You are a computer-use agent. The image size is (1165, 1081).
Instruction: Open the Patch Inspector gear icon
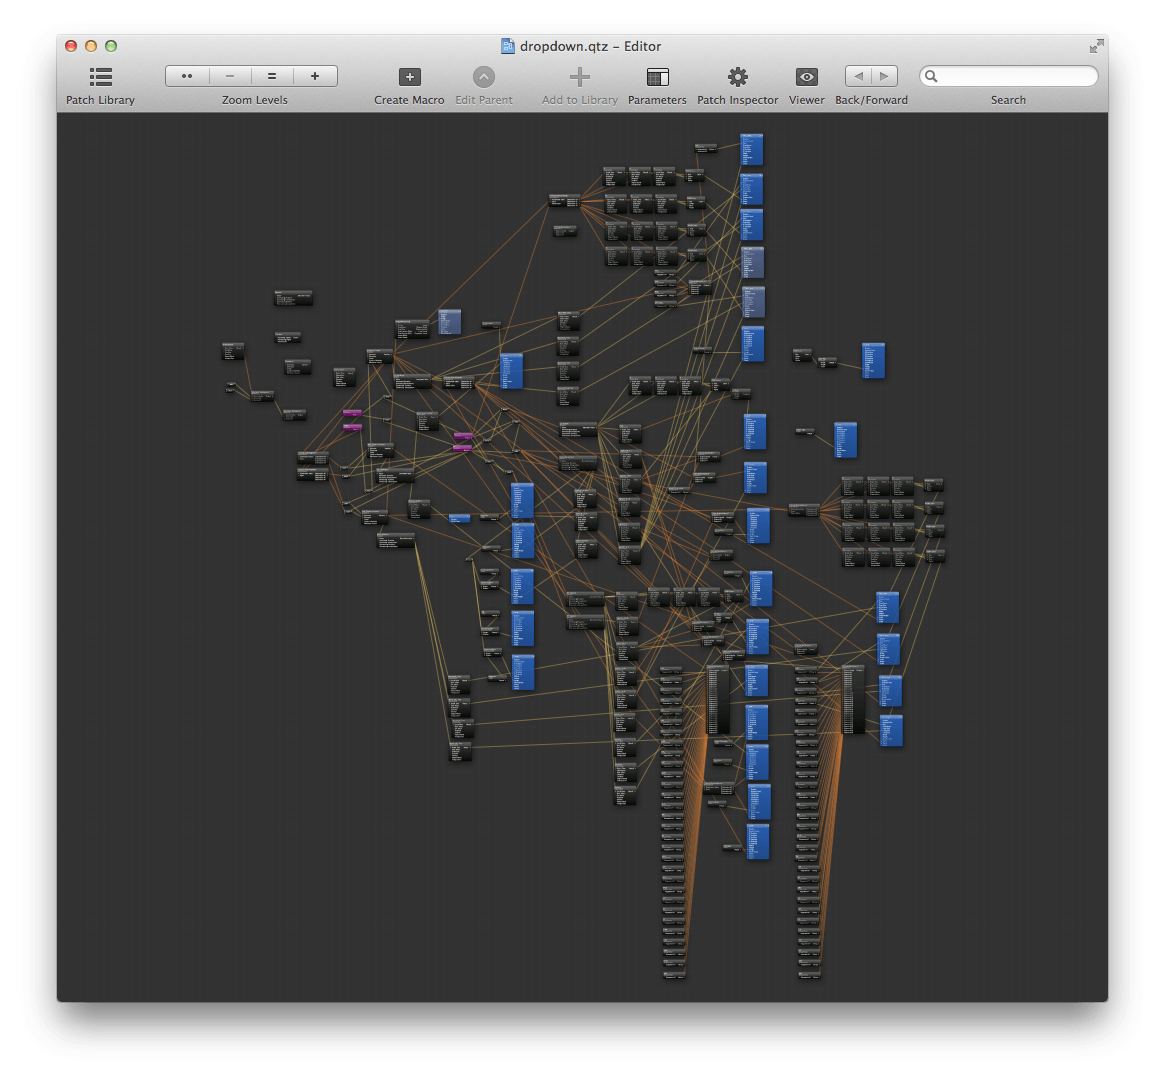[x=737, y=77]
